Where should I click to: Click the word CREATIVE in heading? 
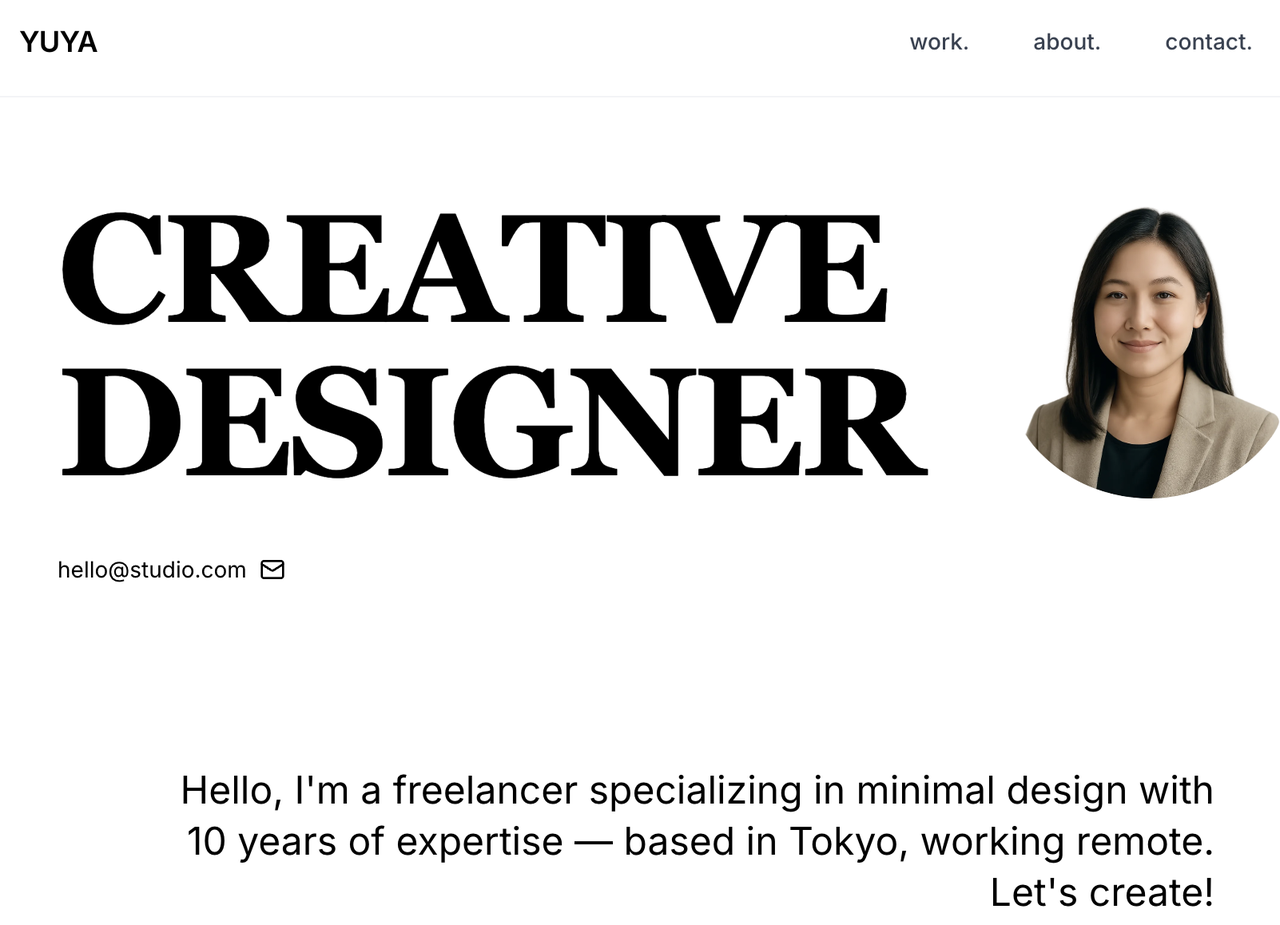pos(473,268)
